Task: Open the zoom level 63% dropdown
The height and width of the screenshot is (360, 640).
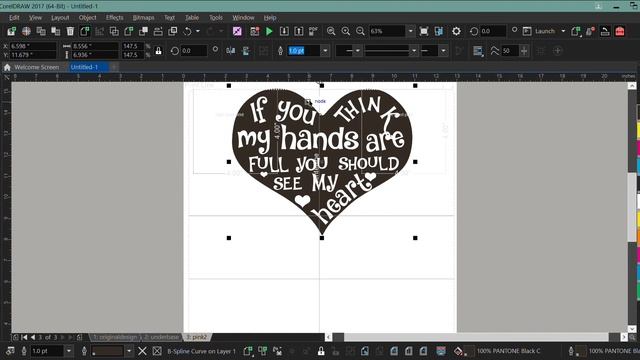Action: pos(411,31)
